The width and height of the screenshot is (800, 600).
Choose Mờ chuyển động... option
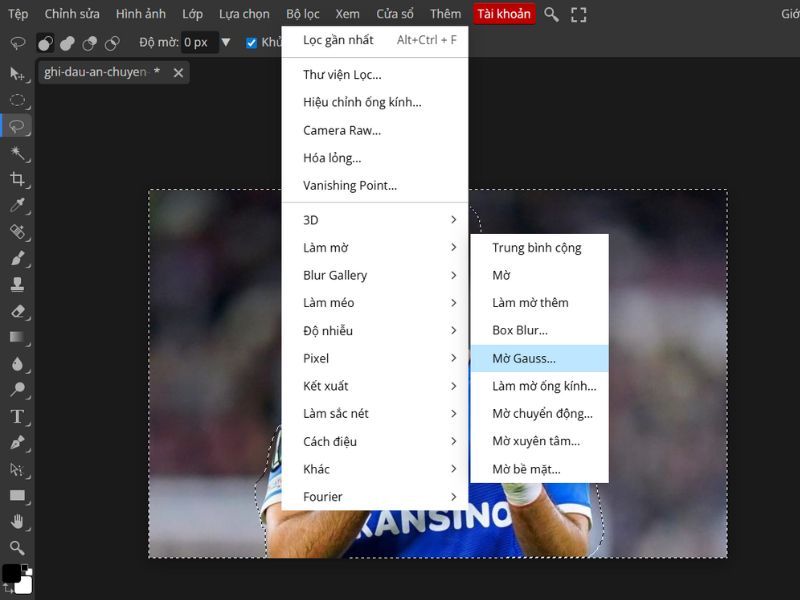(x=539, y=413)
